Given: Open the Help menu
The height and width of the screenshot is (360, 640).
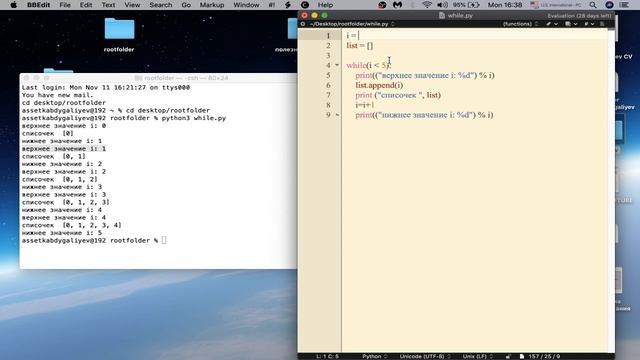Looking at the screenshot, I should 325,5.
